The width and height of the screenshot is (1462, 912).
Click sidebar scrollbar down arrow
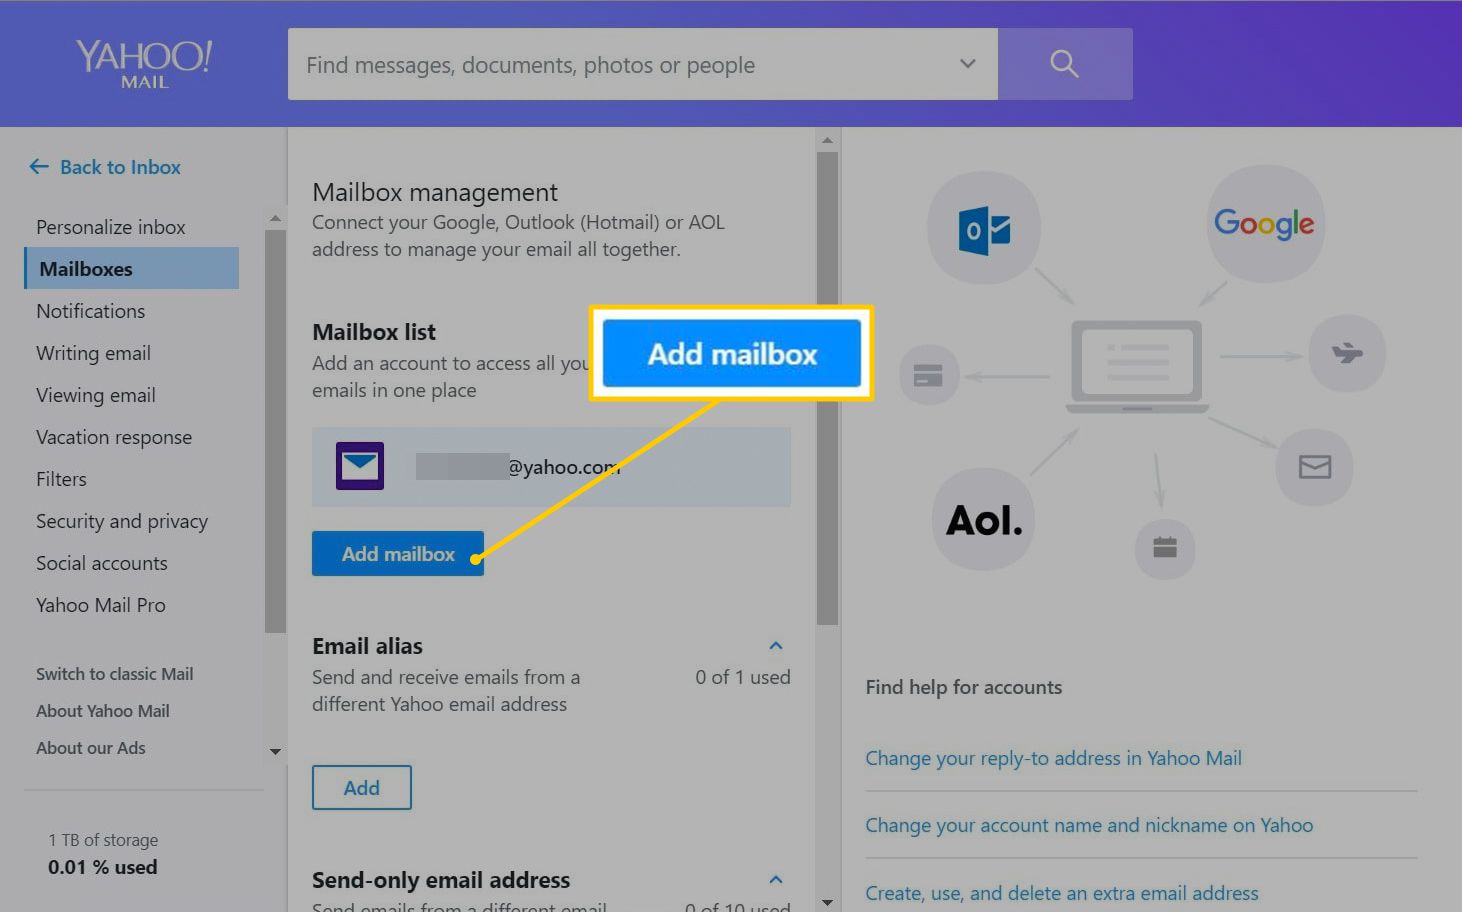(275, 751)
